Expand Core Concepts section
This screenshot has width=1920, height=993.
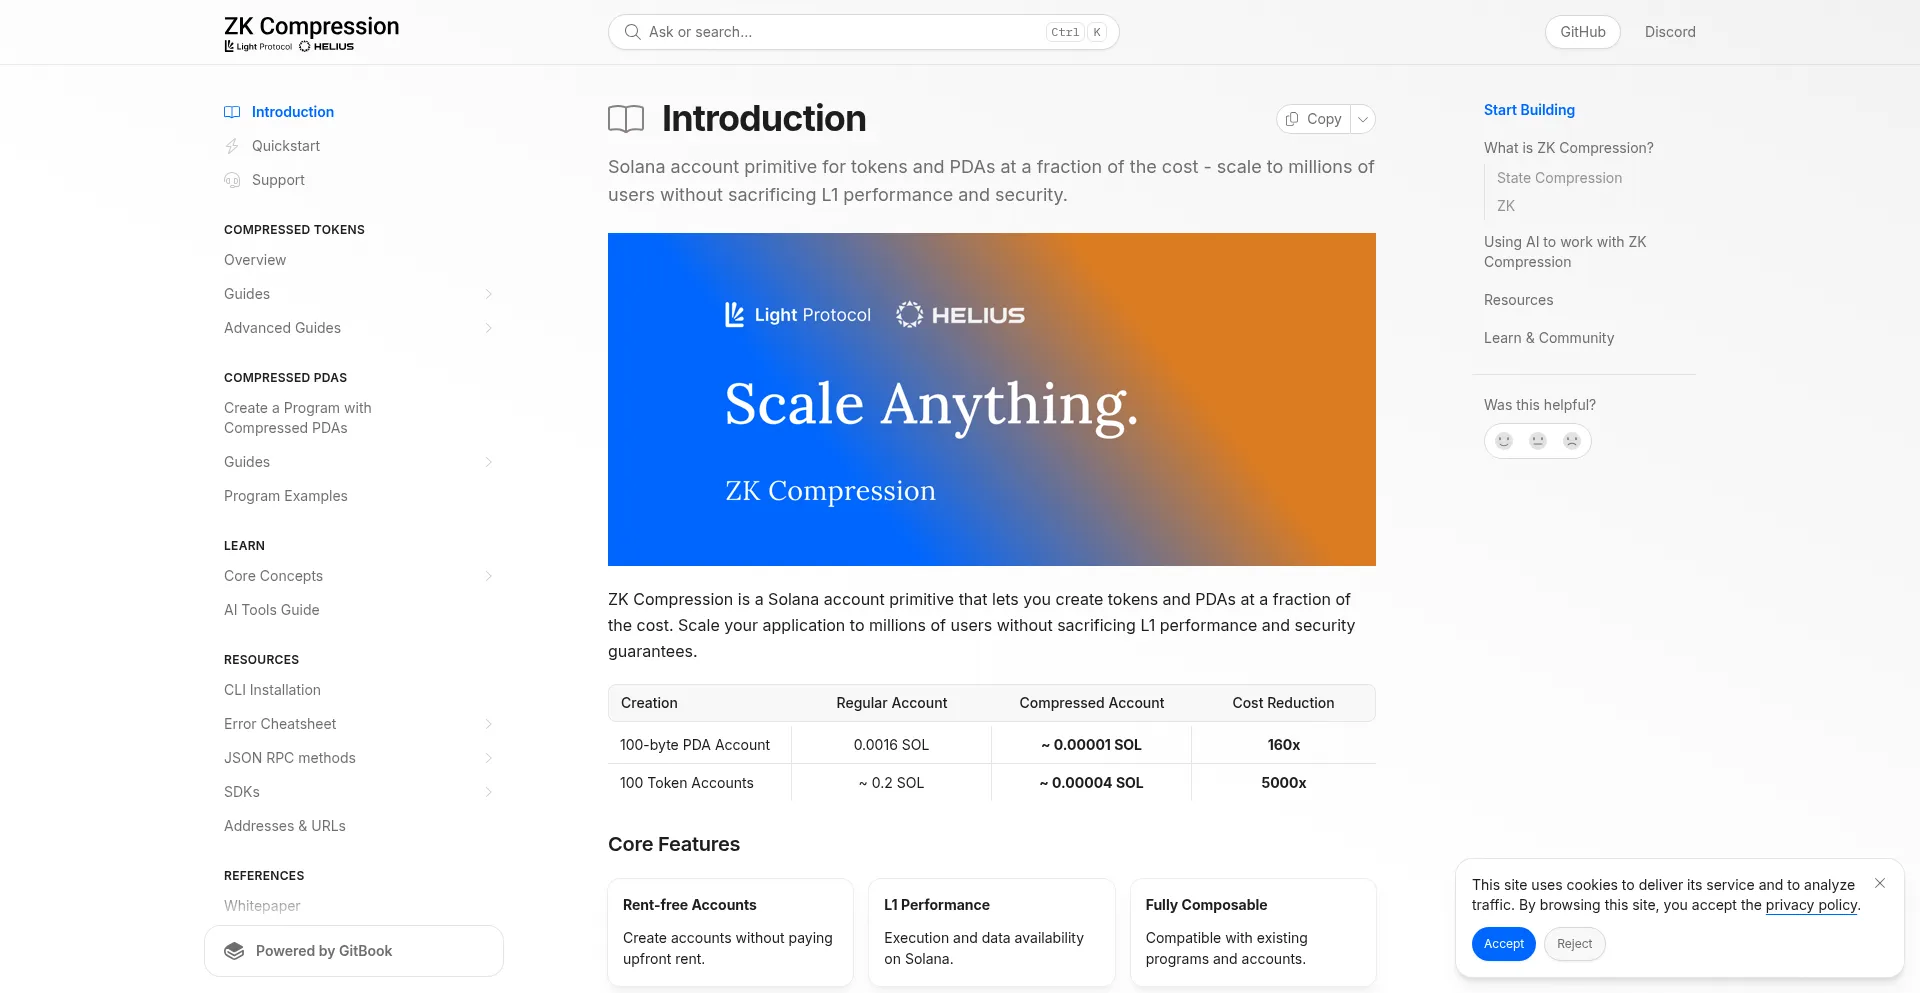tap(489, 576)
